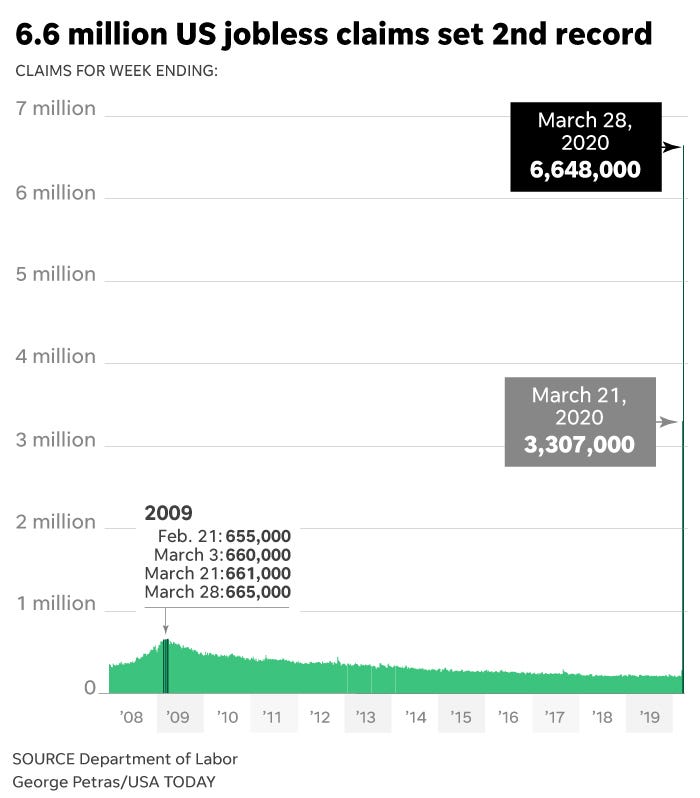The height and width of the screenshot is (798, 700).
Task: Click the 7 million y-axis label
Action: 56,108
